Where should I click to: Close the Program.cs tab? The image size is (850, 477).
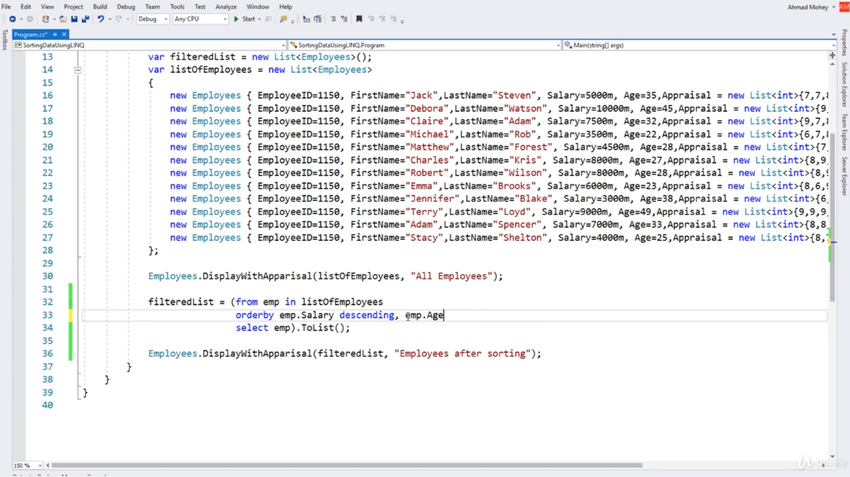pyautogui.click(x=64, y=34)
